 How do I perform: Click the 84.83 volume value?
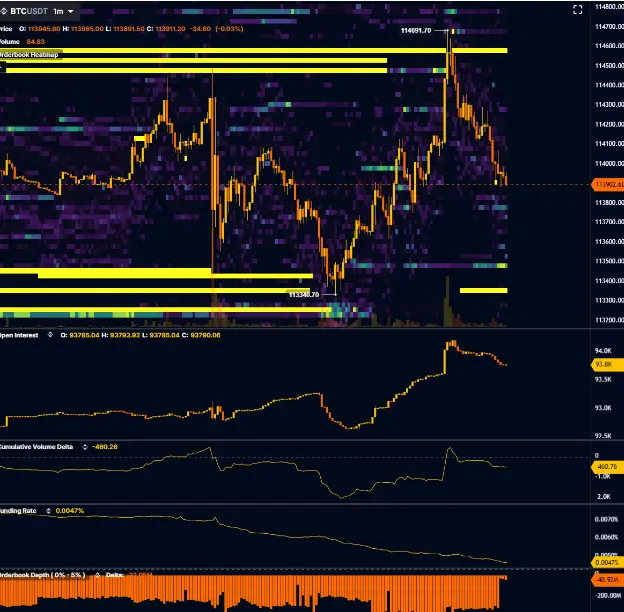[x=35, y=42]
